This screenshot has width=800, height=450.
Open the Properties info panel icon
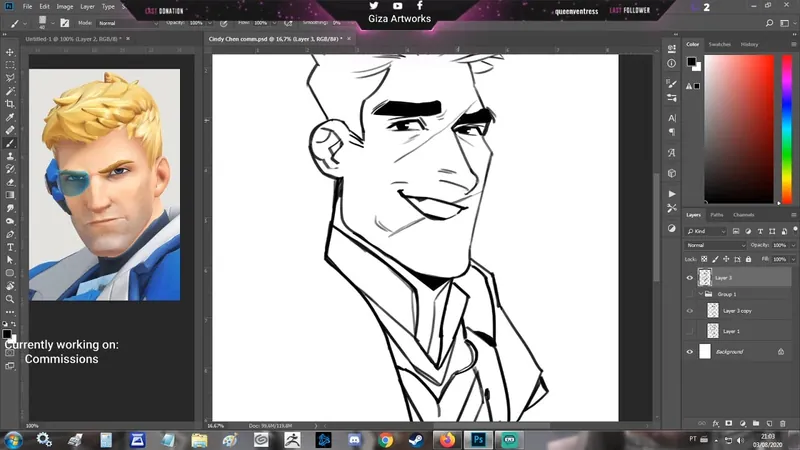[671, 63]
